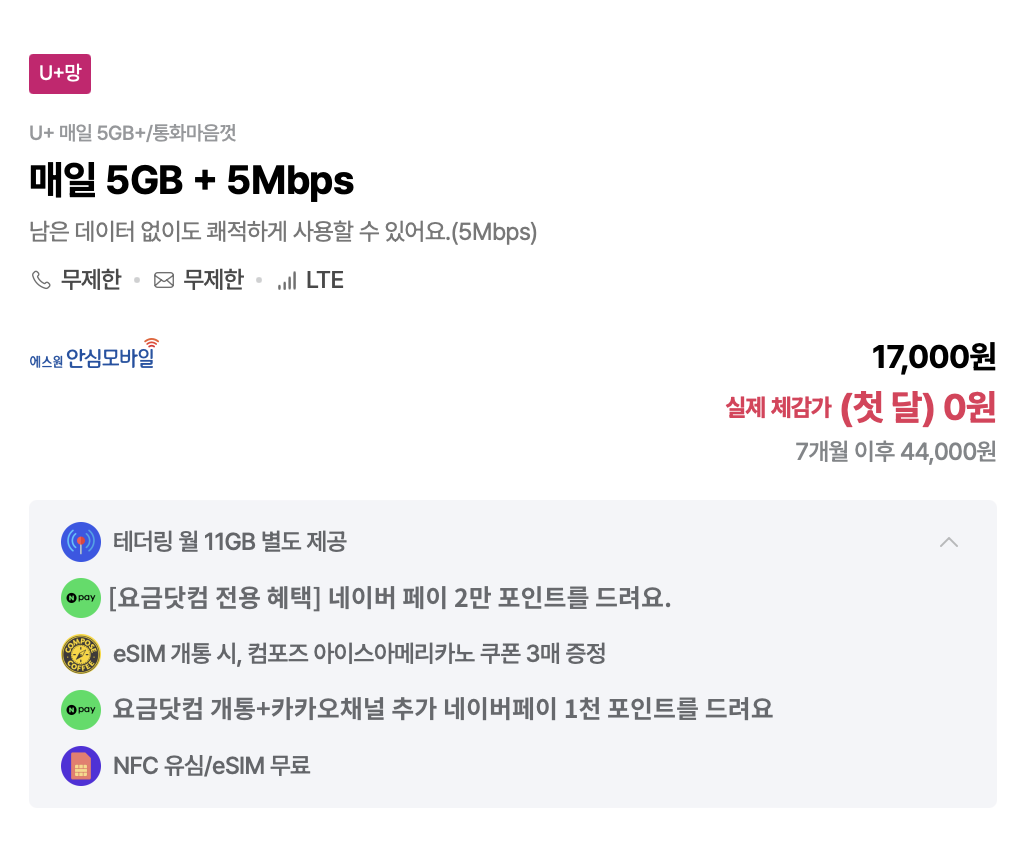Click the tethering benefit icon
The image size is (1022, 862).
pyautogui.click(x=81, y=541)
